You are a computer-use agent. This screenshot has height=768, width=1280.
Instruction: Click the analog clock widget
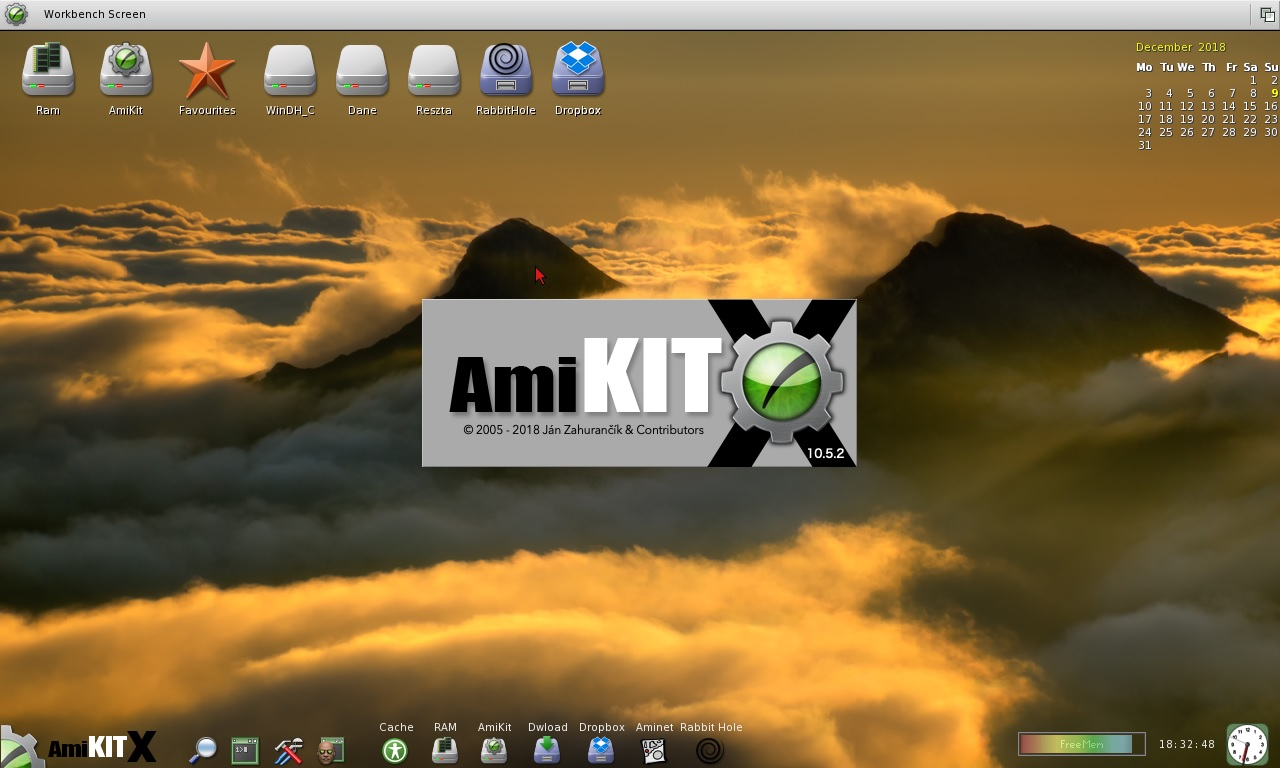1247,745
